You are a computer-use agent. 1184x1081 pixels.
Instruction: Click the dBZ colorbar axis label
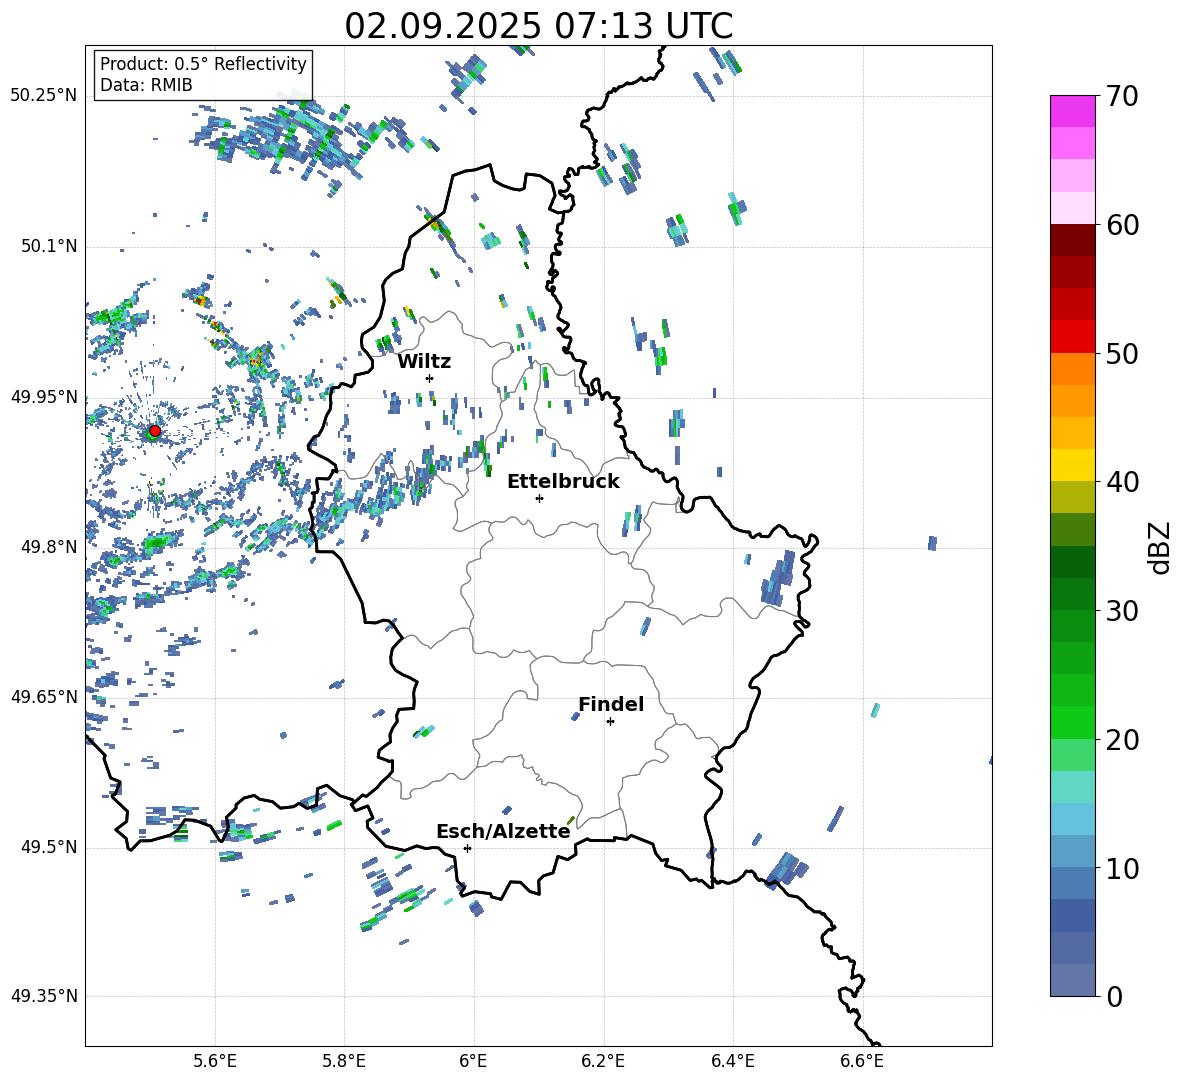[1161, 547]
